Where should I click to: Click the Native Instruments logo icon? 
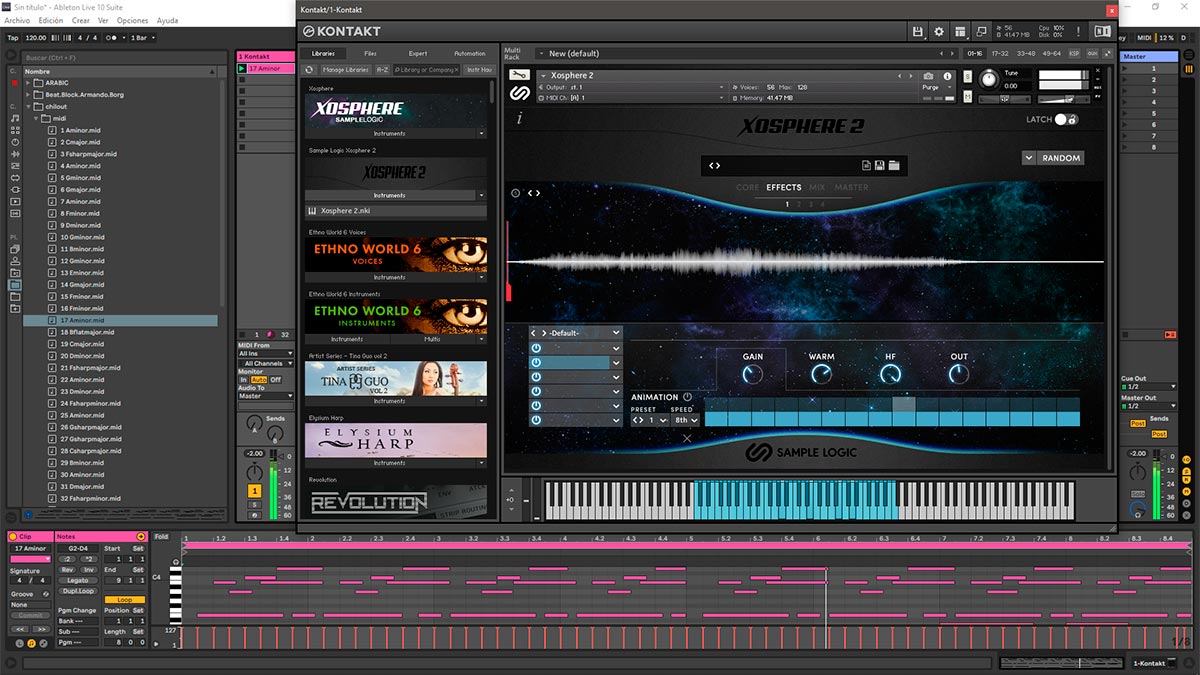click(1103, 32)
